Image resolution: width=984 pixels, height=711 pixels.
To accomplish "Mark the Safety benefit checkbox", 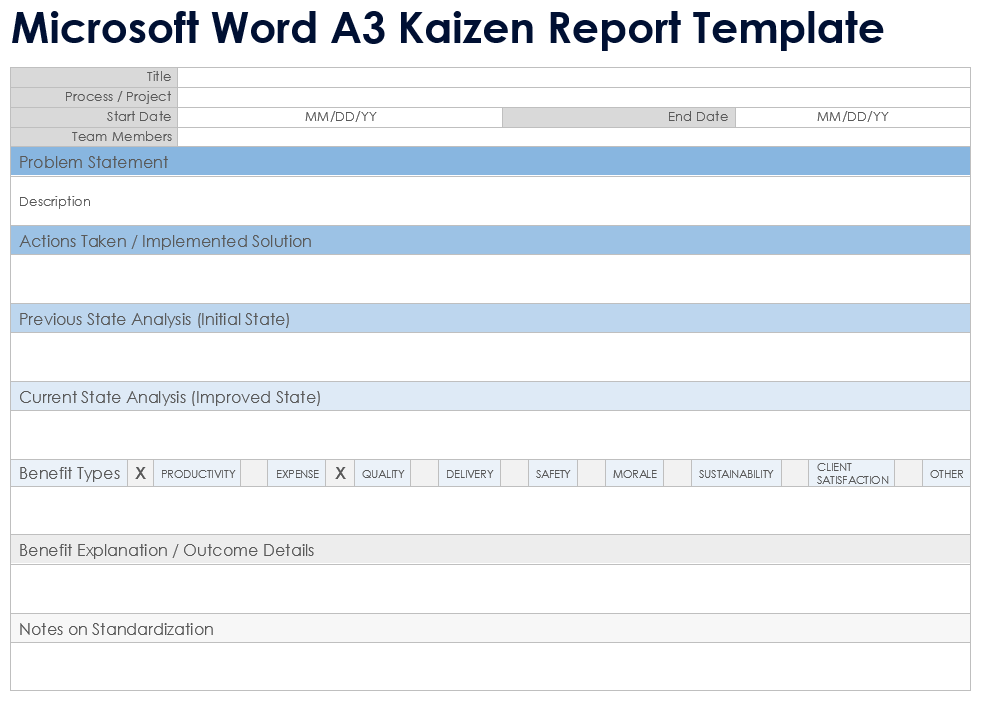I will [x=514, y=474].
